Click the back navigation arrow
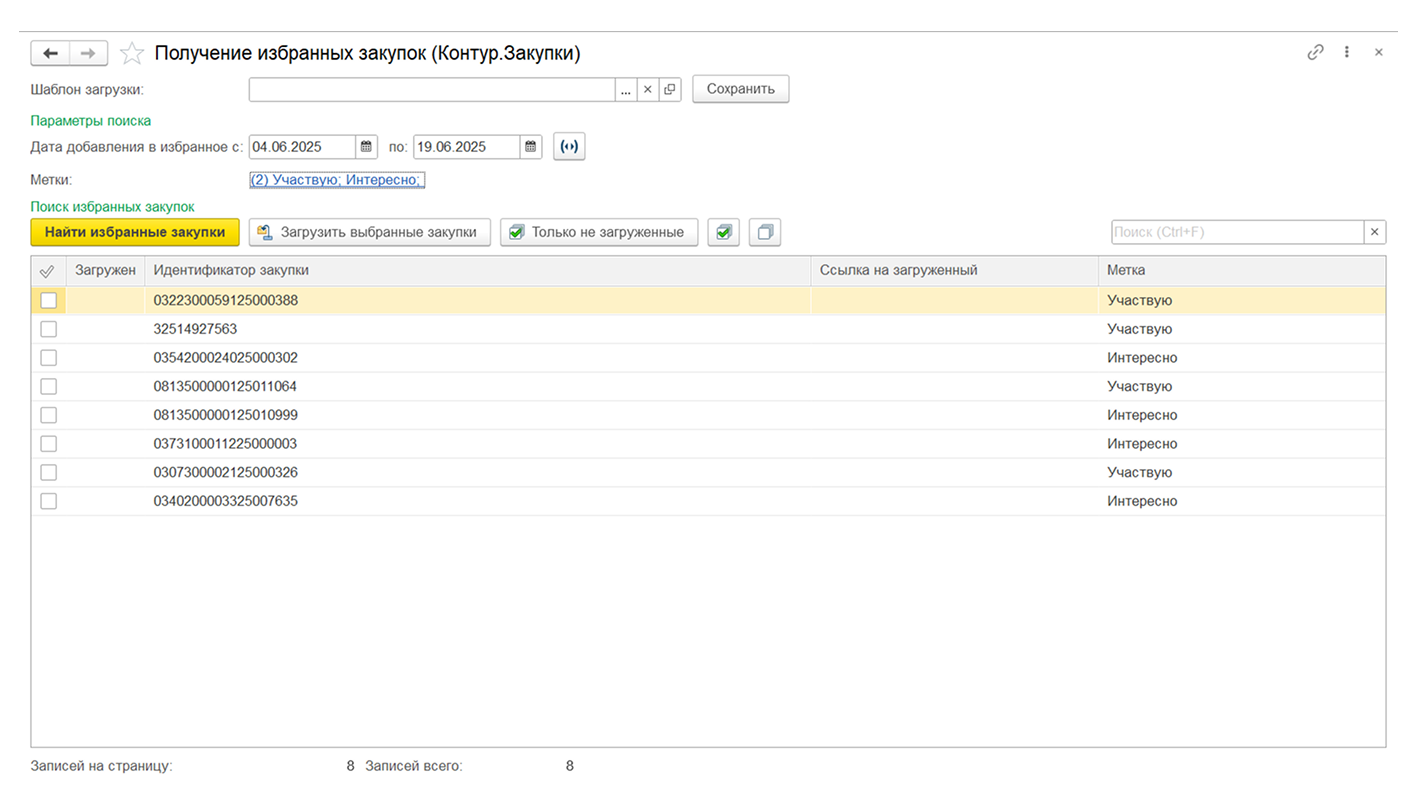1418x810 pixels. point(51,53)
